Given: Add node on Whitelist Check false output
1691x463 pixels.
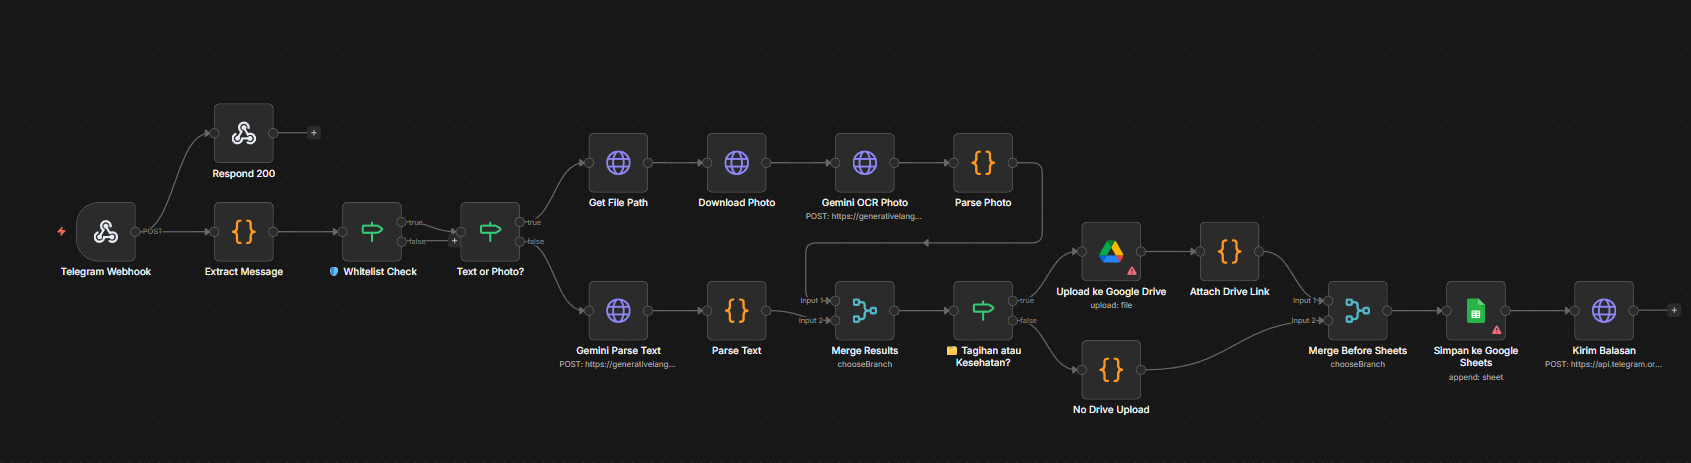Looking at the screenshot, I should coord(454,241).
